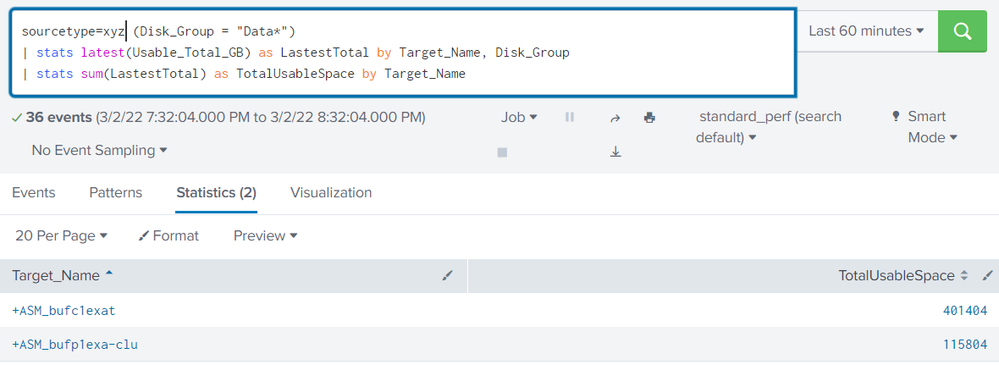Change 20 Per Page setting
999x365 pixels.
point(61,236)
